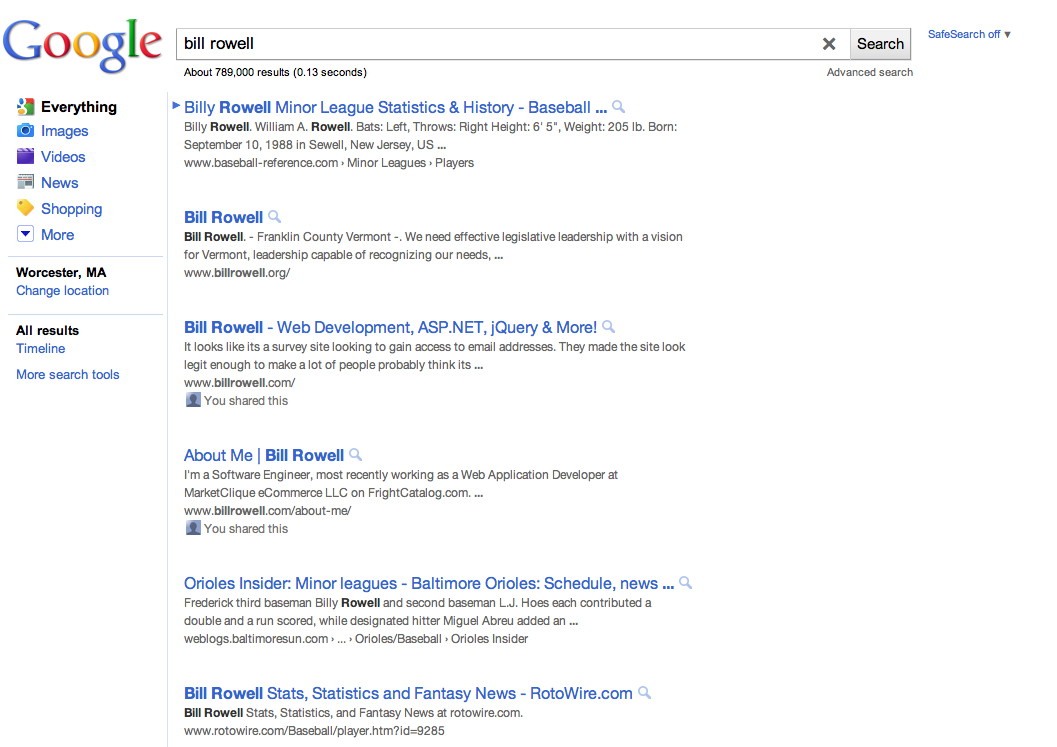The image size is (1057, 747).
Task: Click the Worcester, MA location label
Action: [x=61, y=272]
